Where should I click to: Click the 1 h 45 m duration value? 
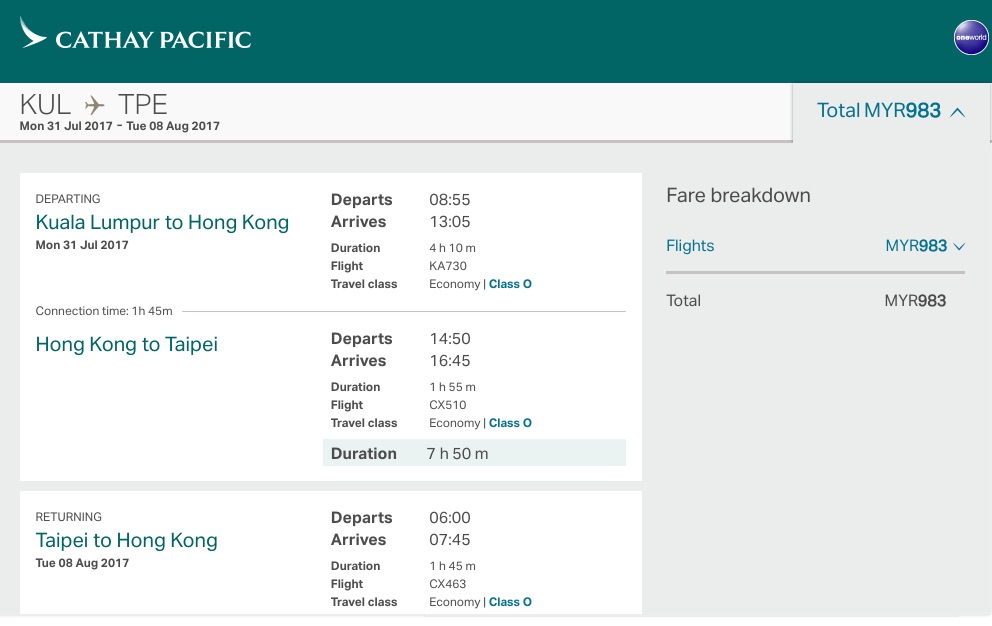pyautogui.click(x=452, y=566)
